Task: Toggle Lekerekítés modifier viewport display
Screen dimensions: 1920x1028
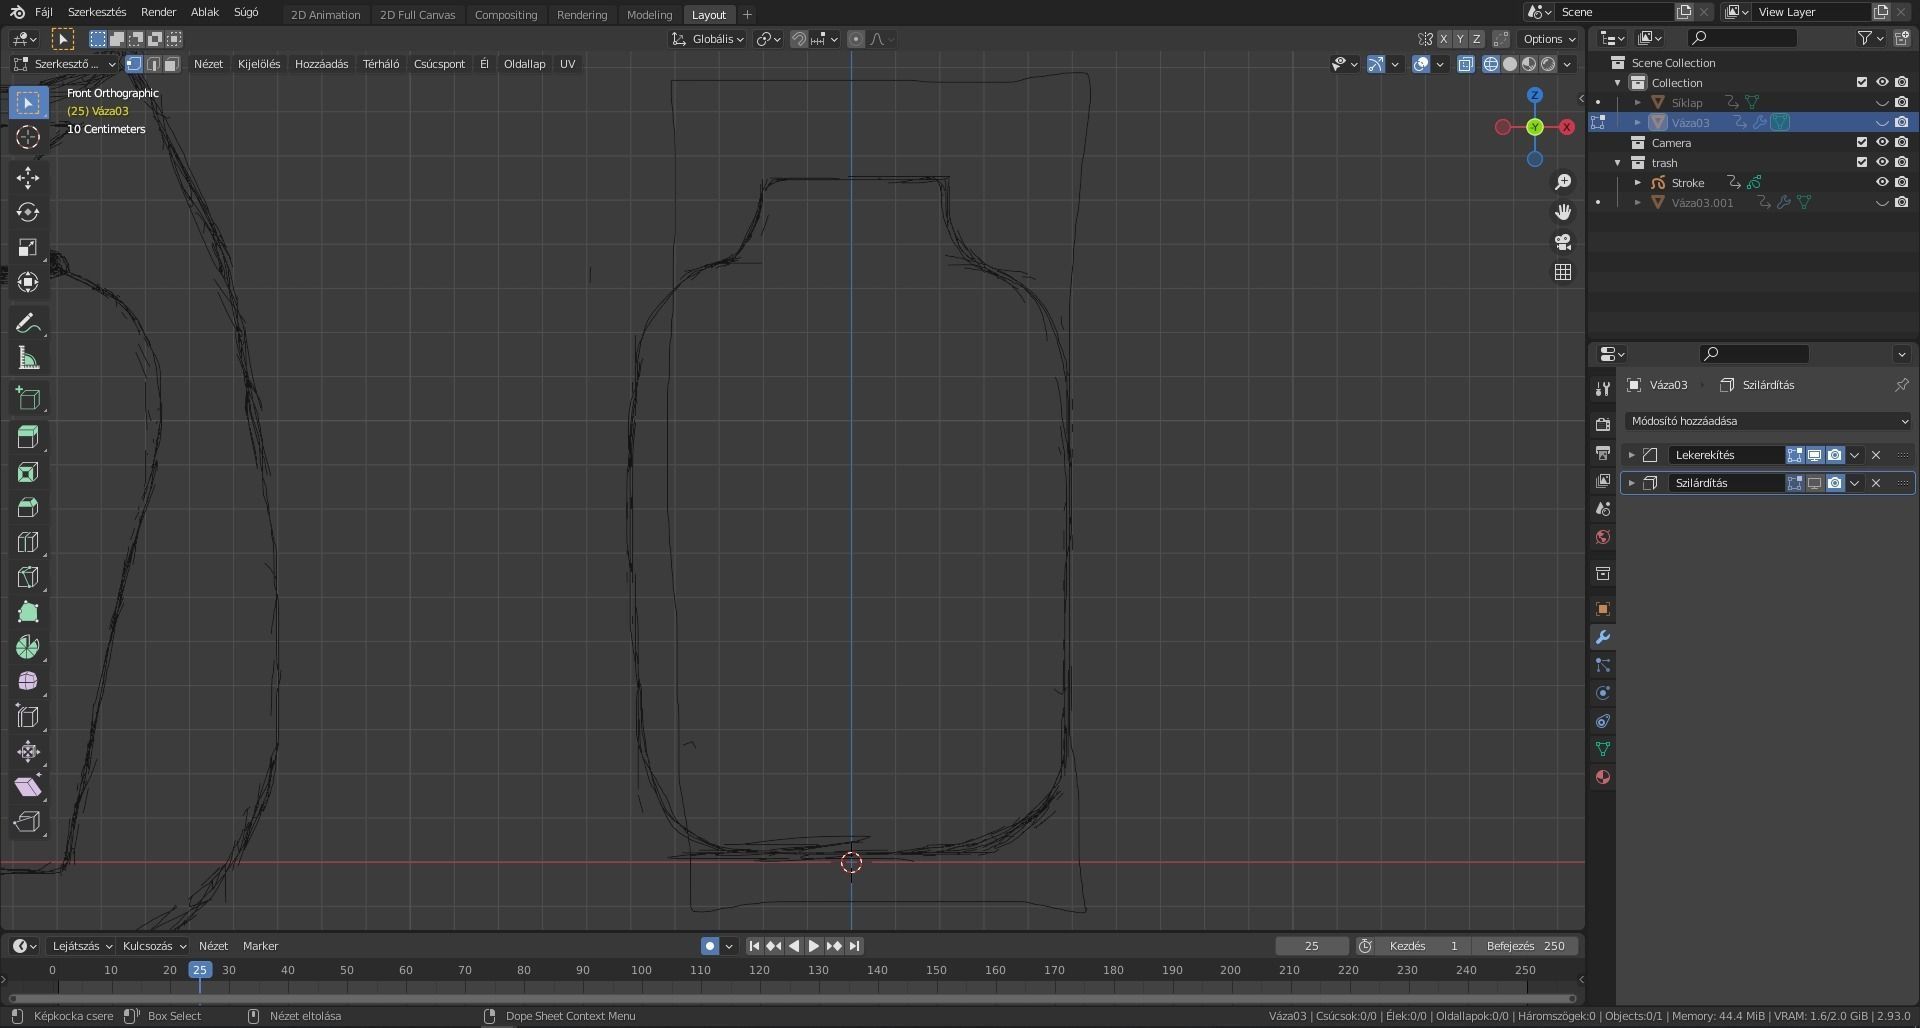Action: 1815,455
